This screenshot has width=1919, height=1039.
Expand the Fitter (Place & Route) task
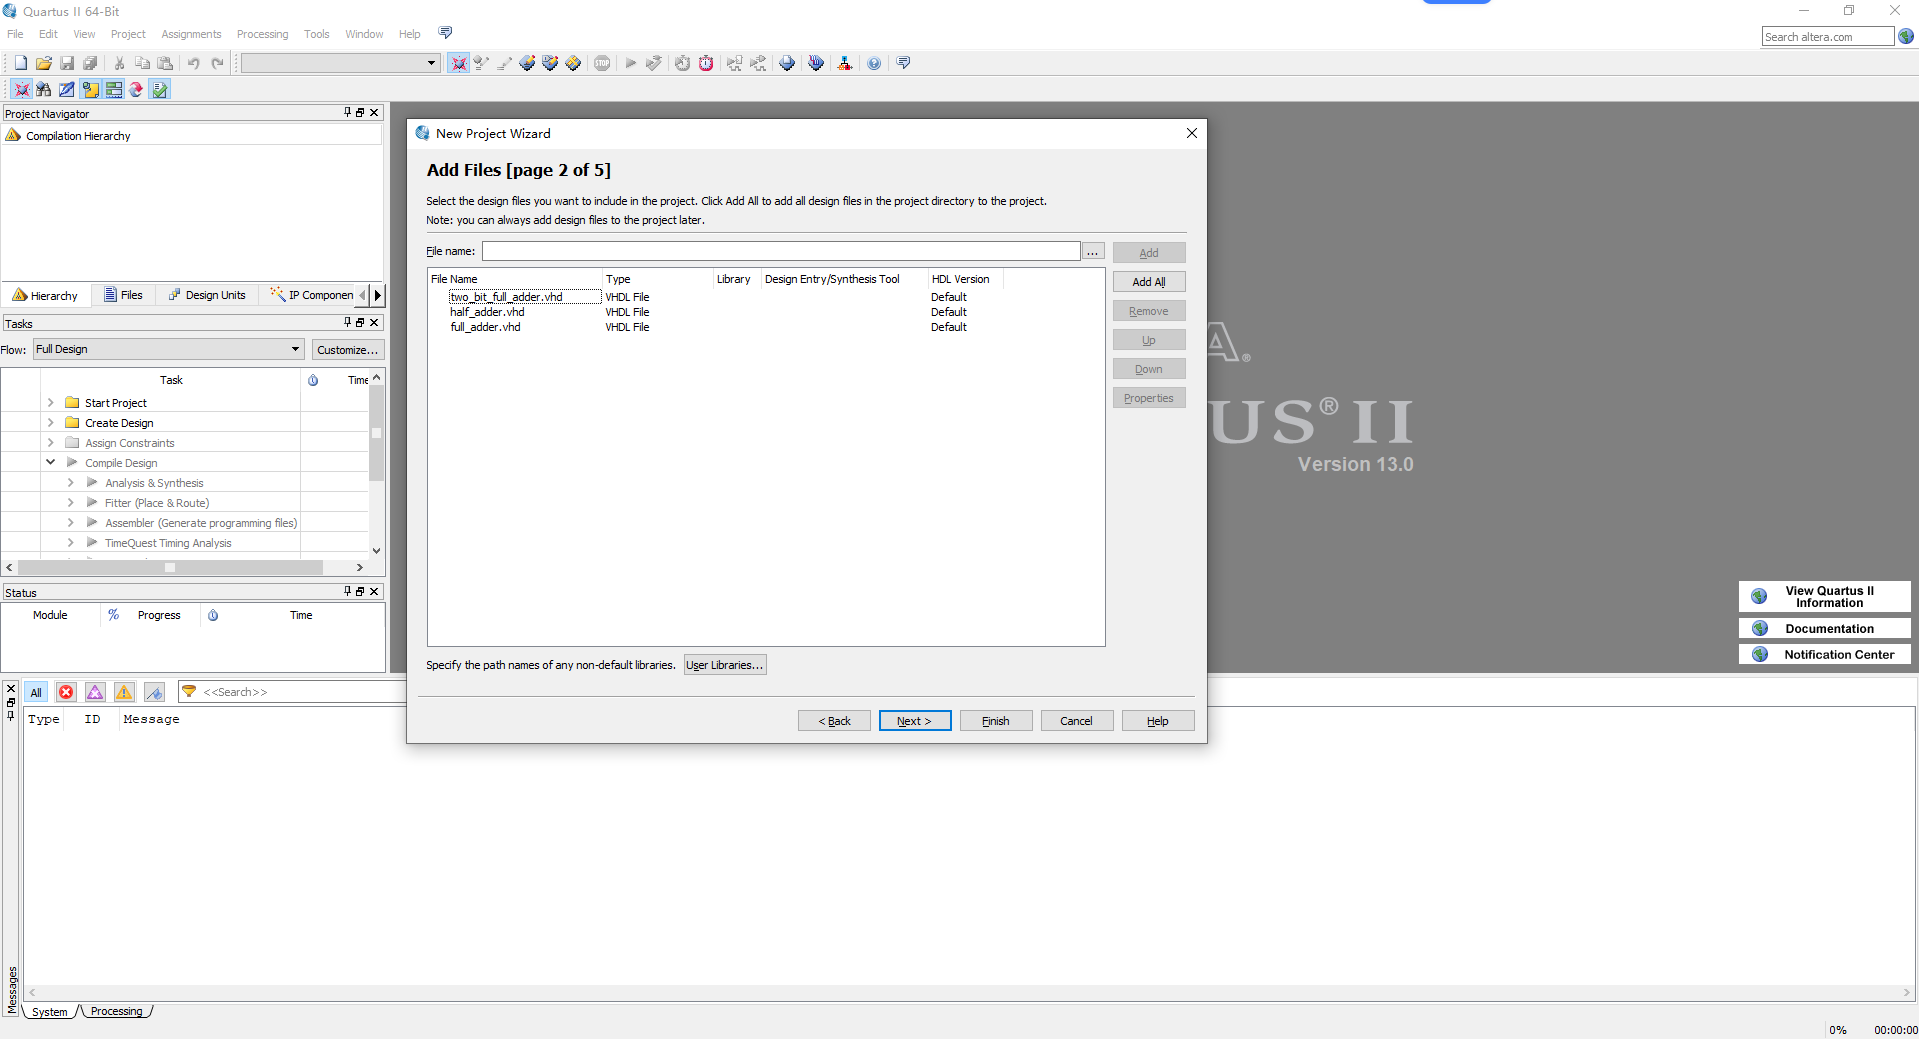71,503
